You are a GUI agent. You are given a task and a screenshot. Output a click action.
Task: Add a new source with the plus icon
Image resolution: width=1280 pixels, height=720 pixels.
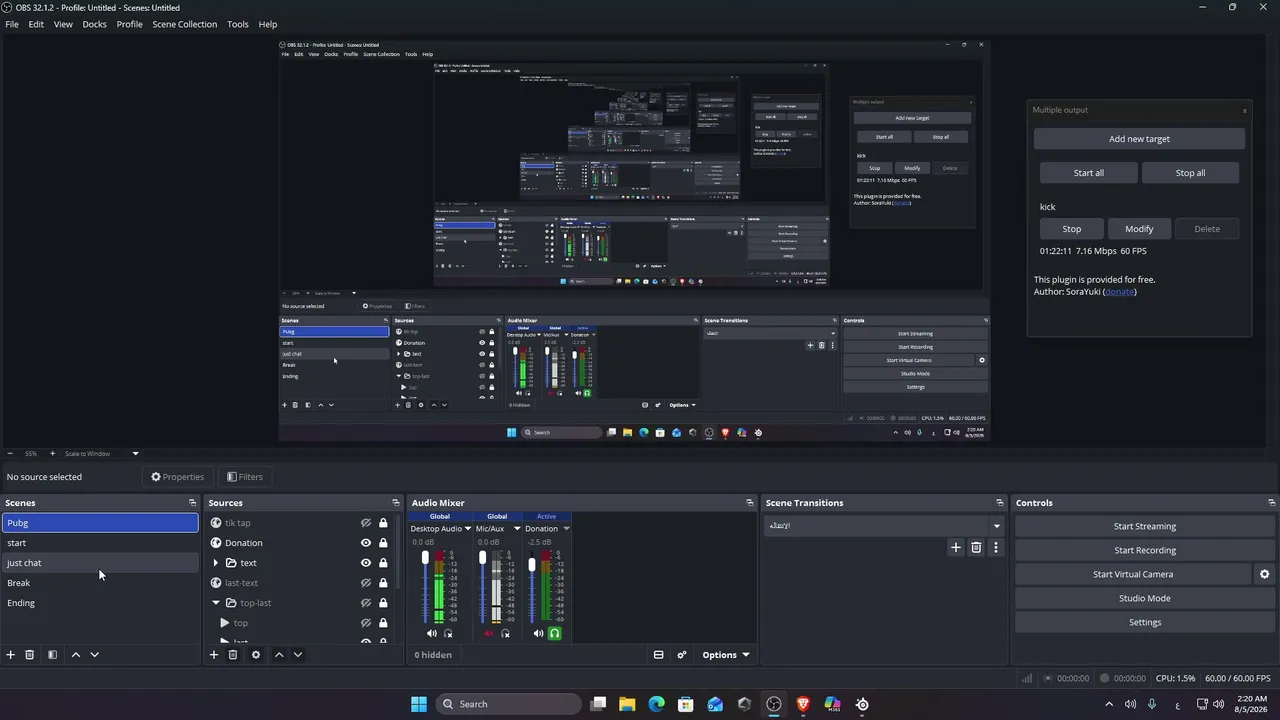pyautogui.click(x=213, y=655)
